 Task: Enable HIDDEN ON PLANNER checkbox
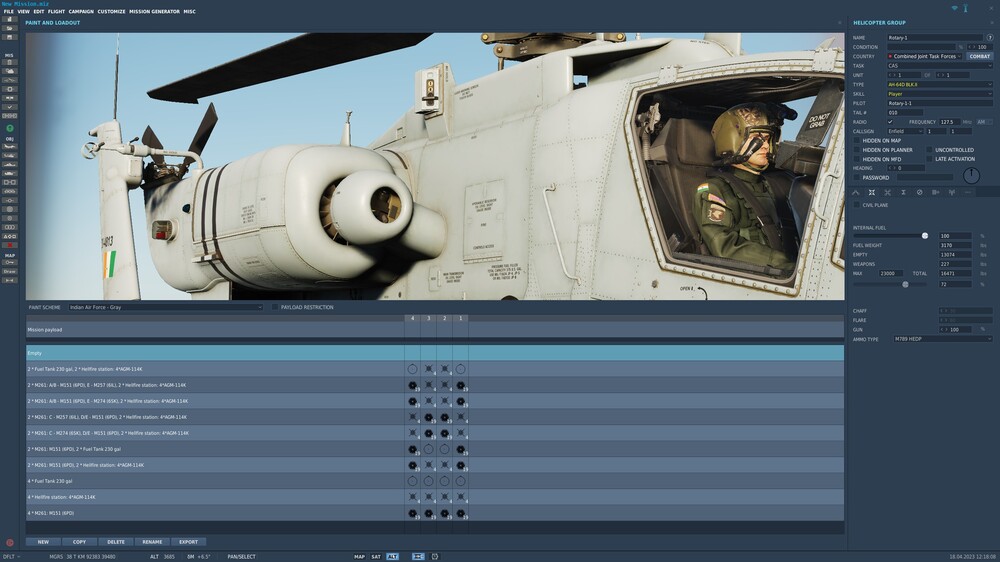857,150
